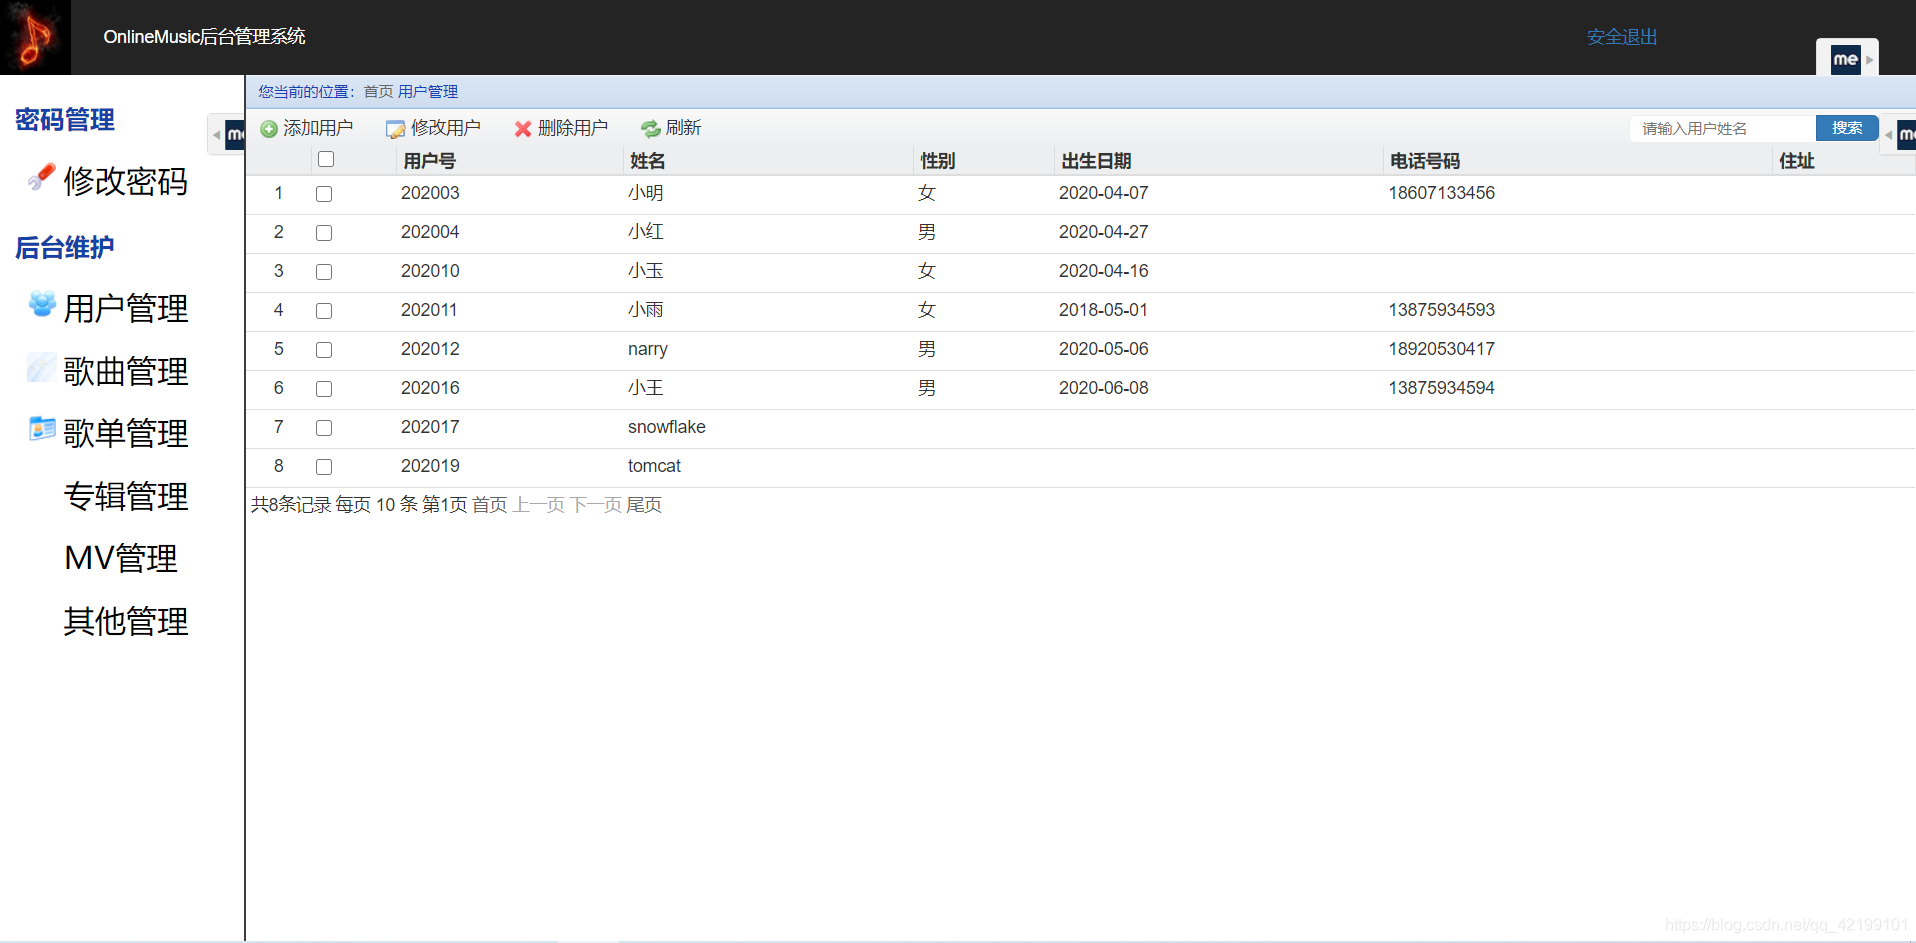This screenshot has width=1916, height=943.
Task: Click the 性别 column header
Action: (937, 161)
